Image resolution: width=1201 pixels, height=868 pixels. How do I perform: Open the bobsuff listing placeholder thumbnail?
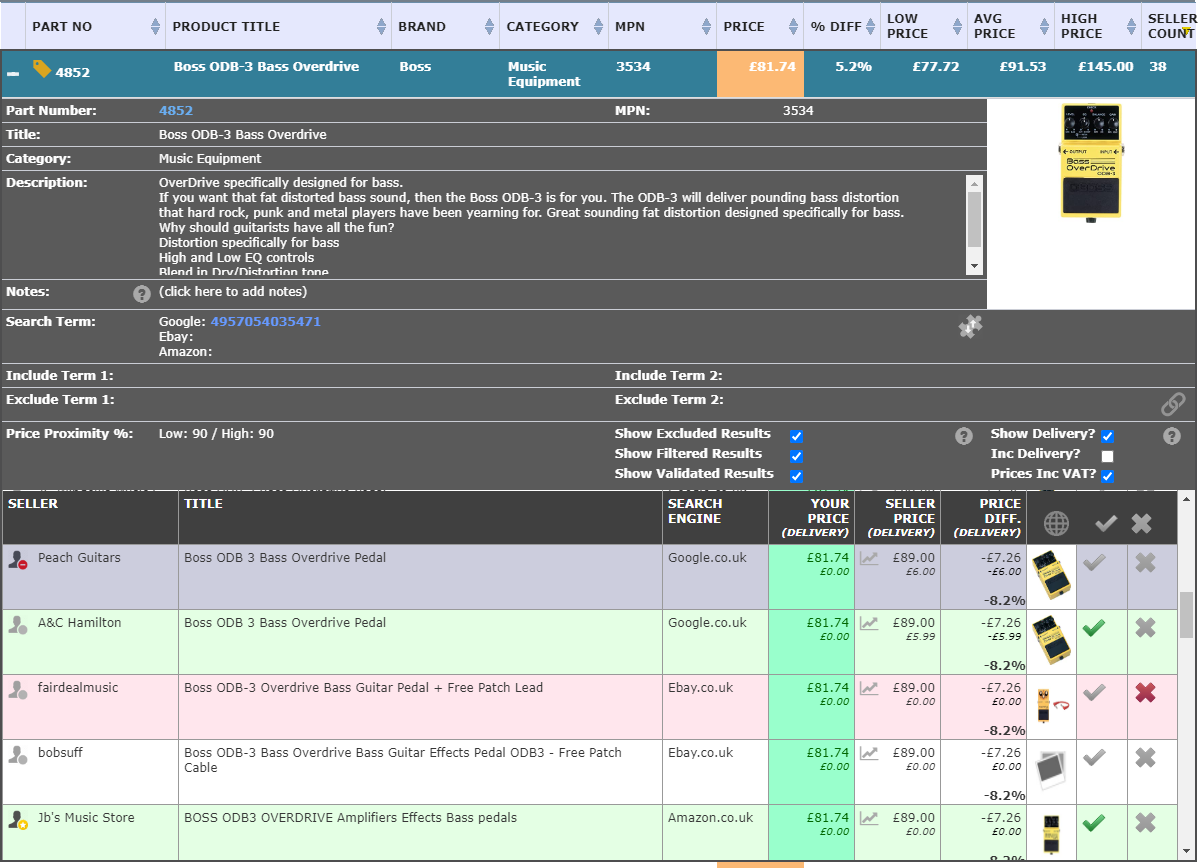[x=1051, y=768]
